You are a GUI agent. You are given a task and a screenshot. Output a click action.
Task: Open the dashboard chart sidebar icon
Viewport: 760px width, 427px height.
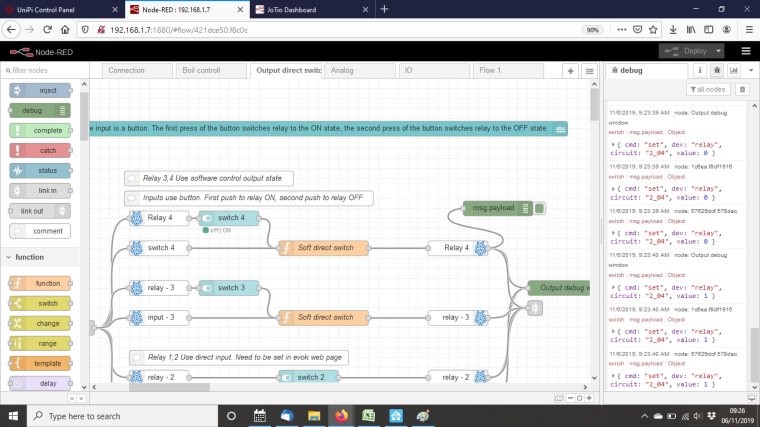click(734, 71)
